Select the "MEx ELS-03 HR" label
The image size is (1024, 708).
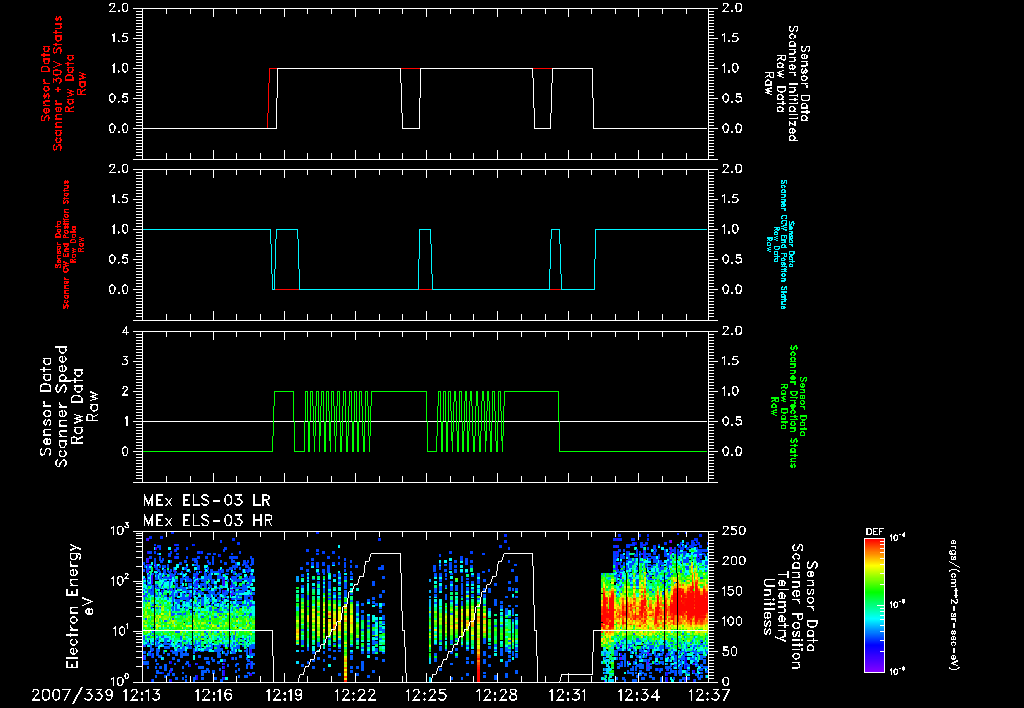coord(207,521)
